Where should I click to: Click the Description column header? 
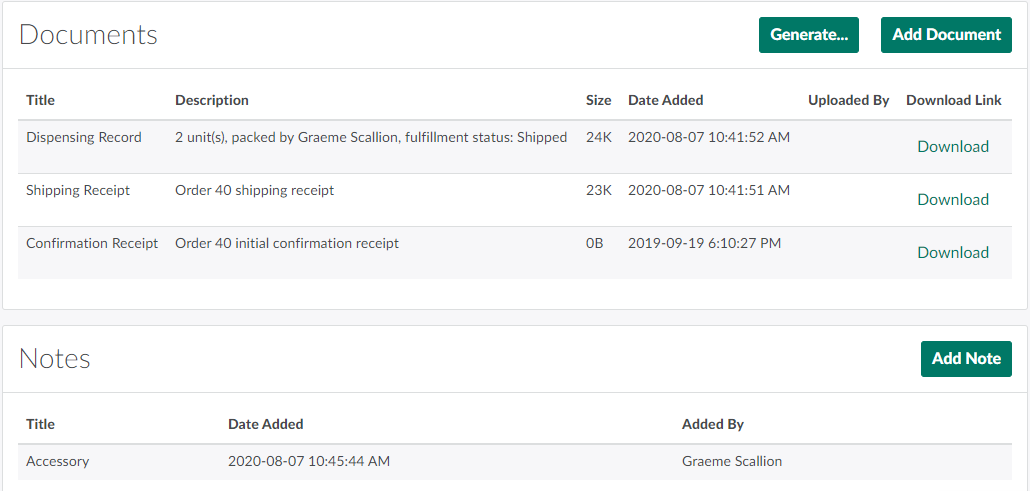(x=212, y=101)
